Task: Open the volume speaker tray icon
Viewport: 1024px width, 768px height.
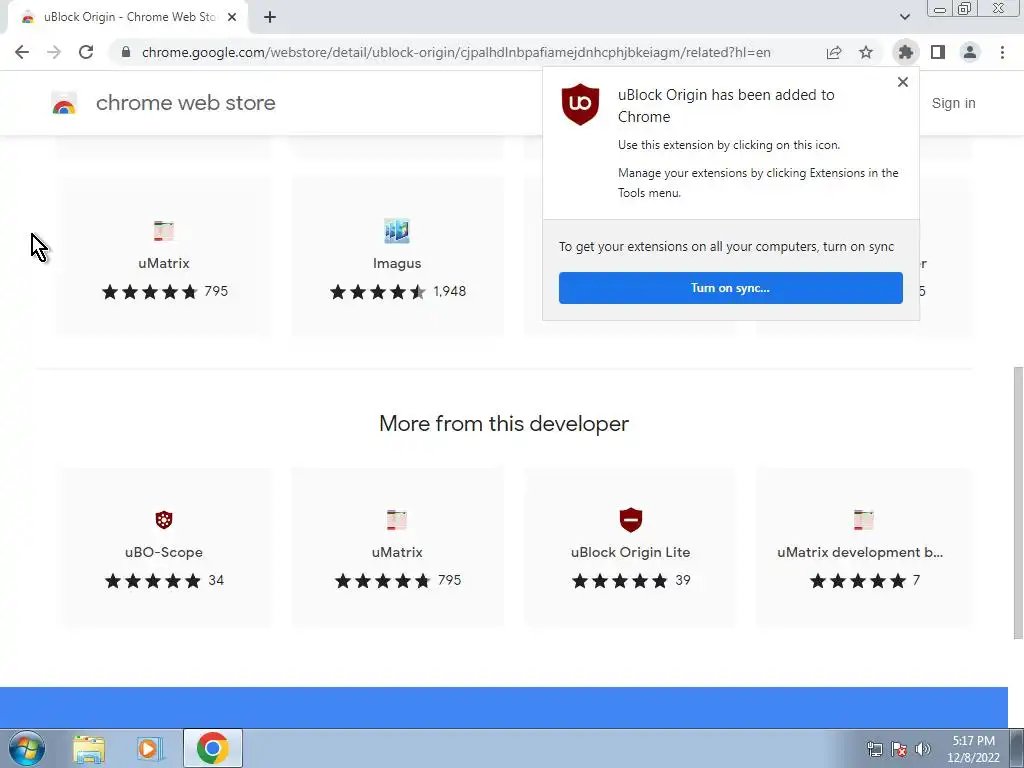Action: click(923, 749)
